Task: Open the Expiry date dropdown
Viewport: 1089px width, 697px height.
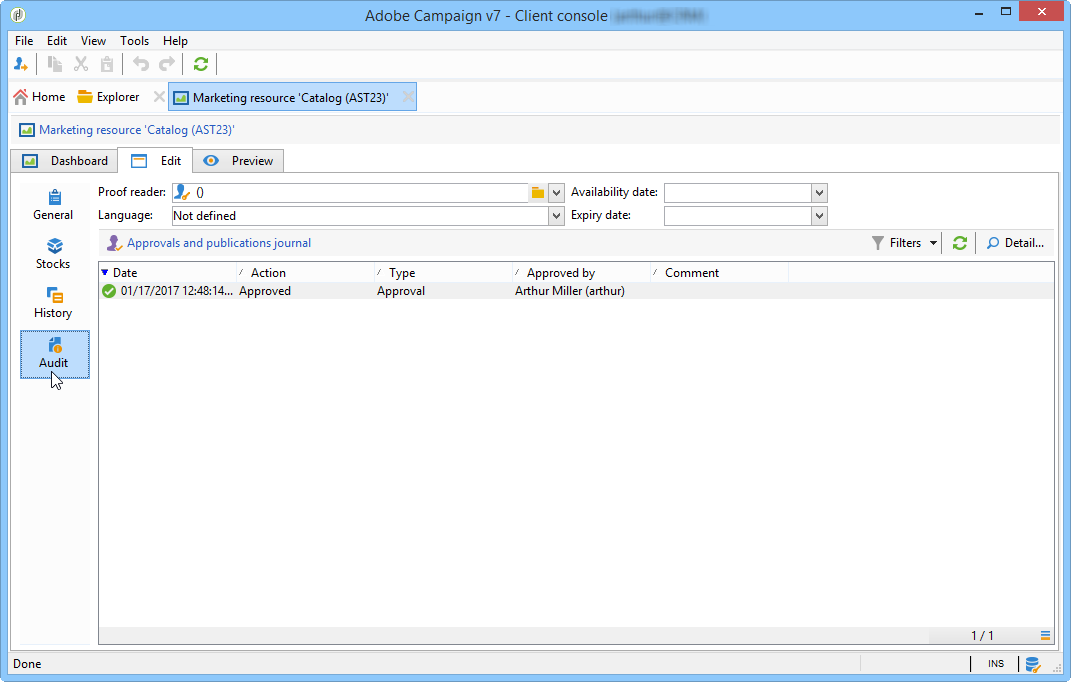Action: [820, 217]
